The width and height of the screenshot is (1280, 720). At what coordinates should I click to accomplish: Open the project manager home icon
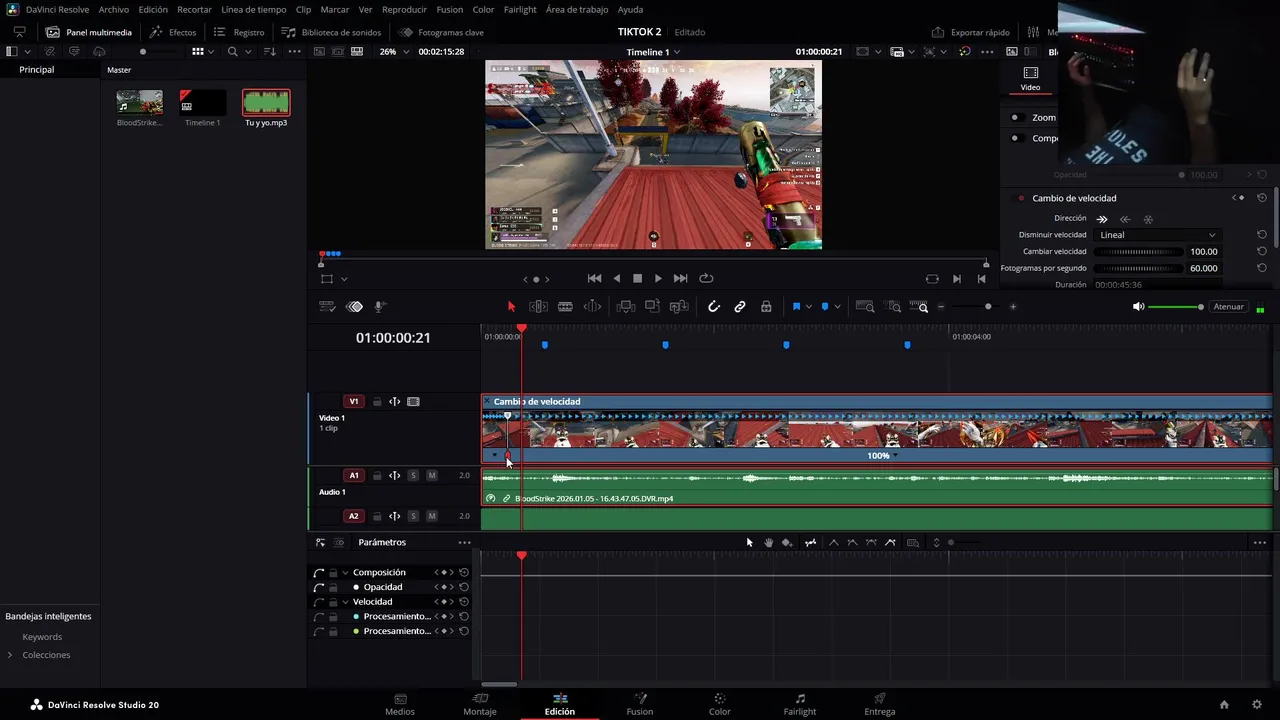point(1224,705)
